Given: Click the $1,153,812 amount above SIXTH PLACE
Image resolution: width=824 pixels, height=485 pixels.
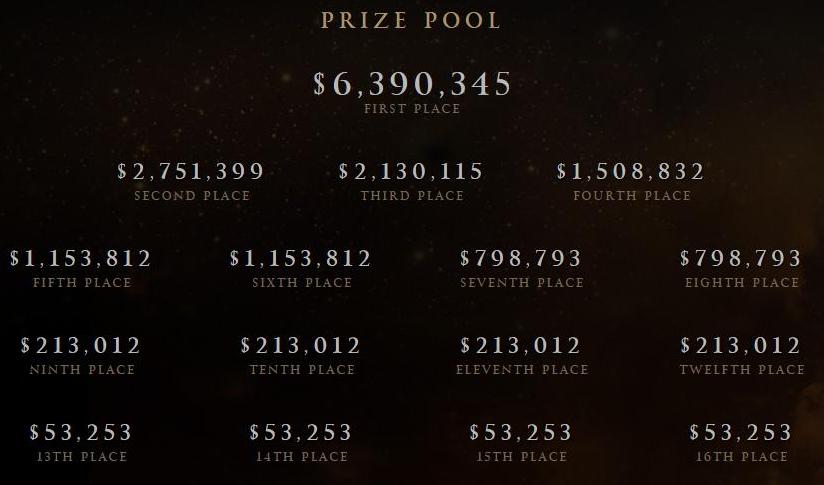Looking at the screenshot, I should coord(301,259).
